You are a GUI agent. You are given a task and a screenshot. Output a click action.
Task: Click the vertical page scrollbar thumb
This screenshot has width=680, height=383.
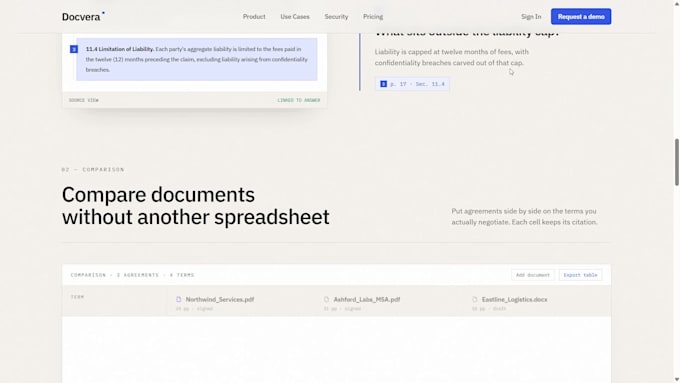coord(677,162)
